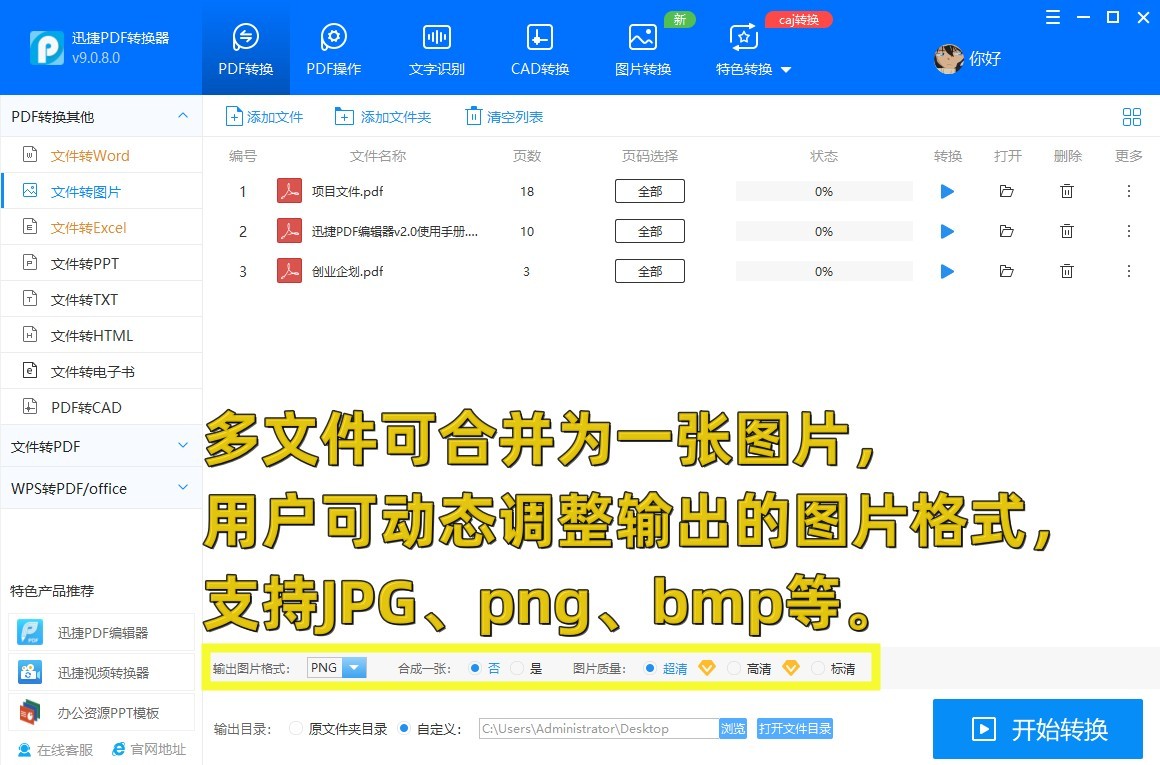Start converting 项目文件.pdf with play icon

coord(947,192)
